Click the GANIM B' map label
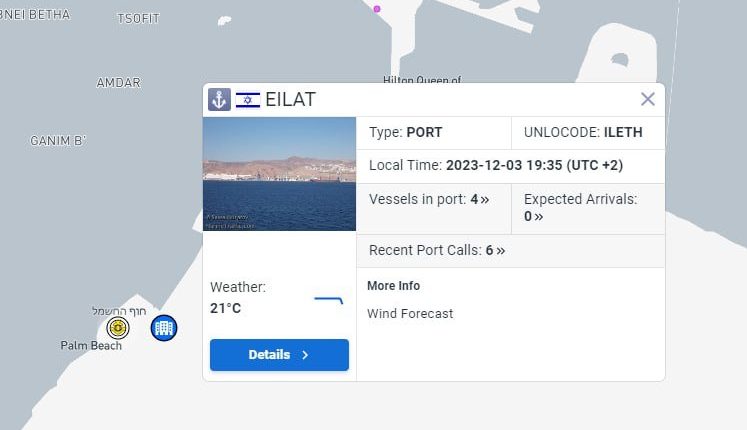 coord(58,141)
